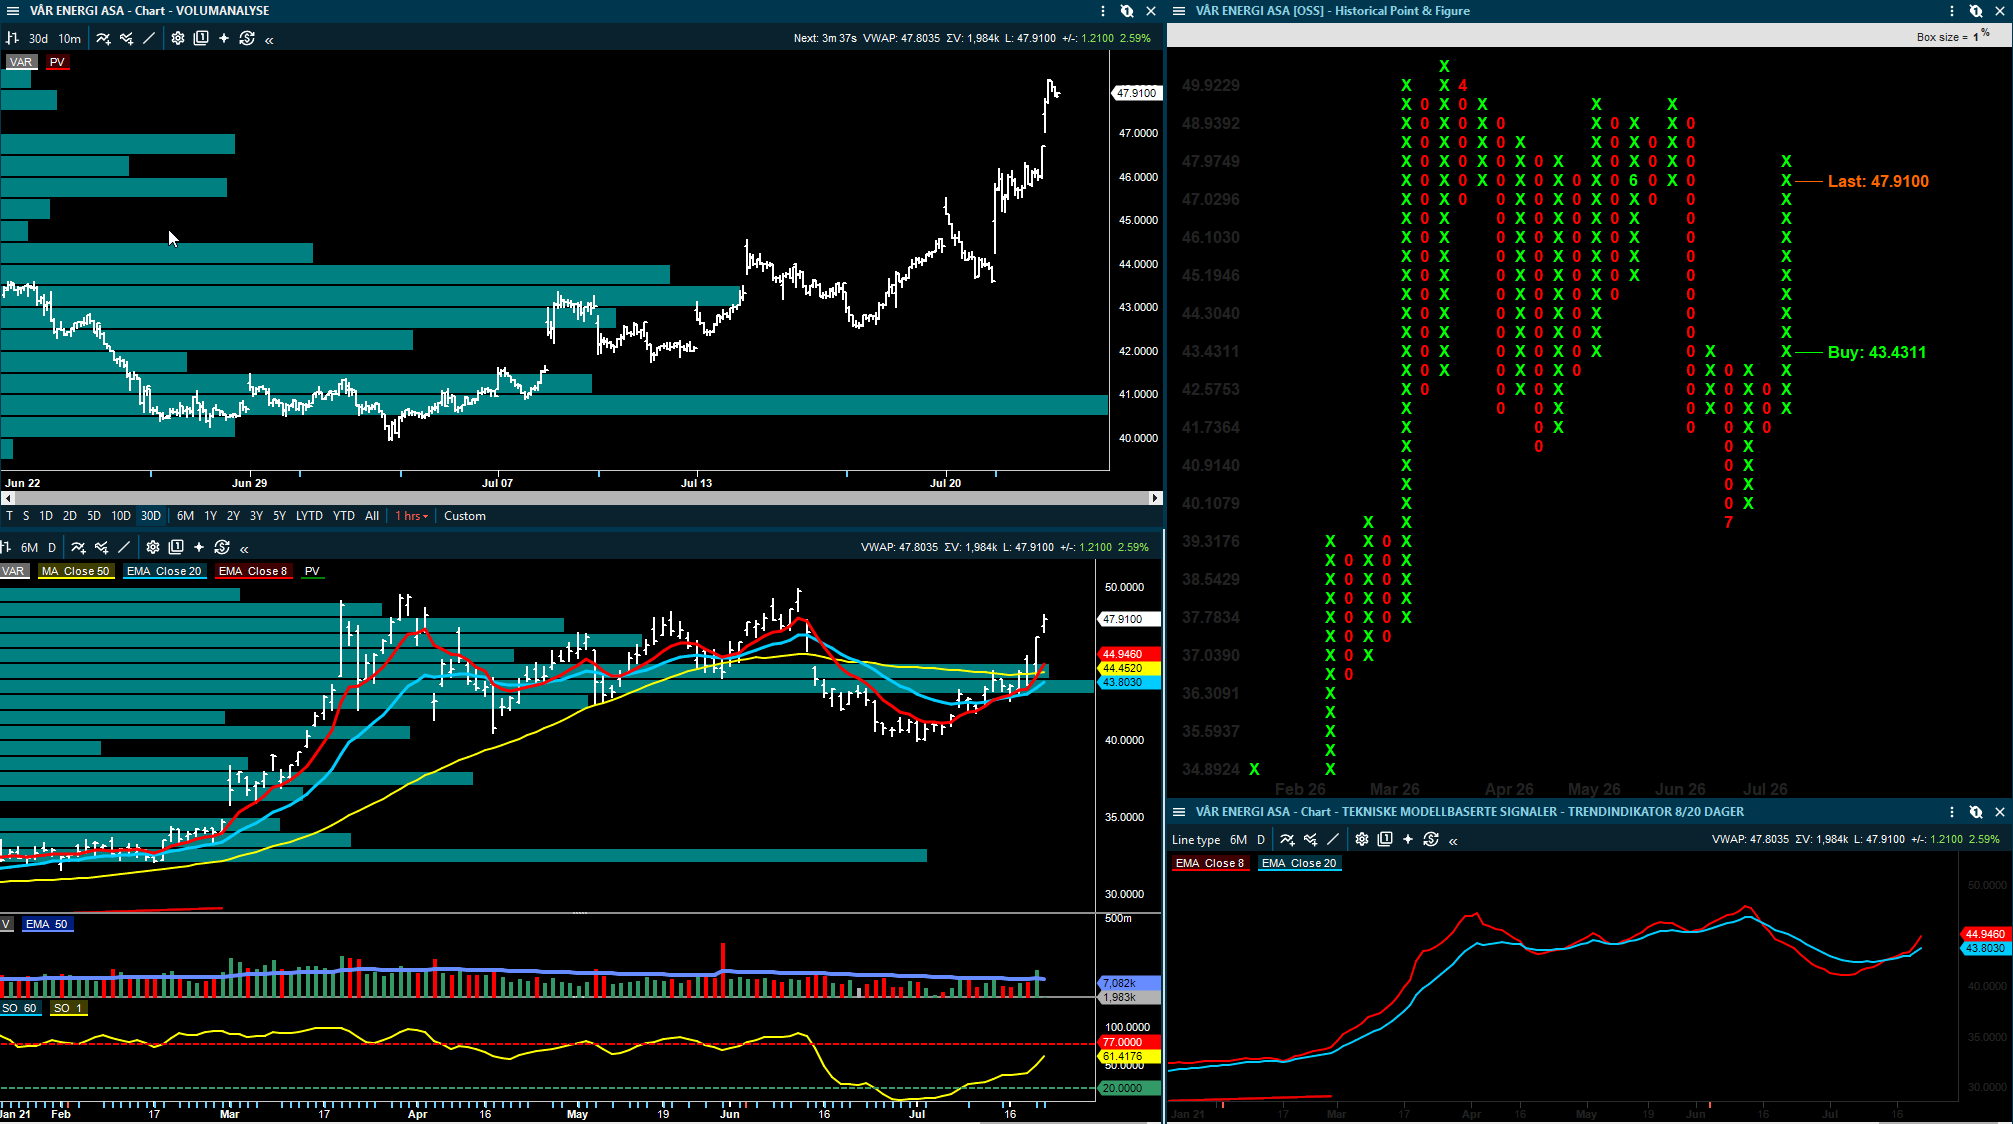2013x1124 pixels.
Task: Add indicator in the VOLUMANALYSE toolbar
Action: (103, 38)
